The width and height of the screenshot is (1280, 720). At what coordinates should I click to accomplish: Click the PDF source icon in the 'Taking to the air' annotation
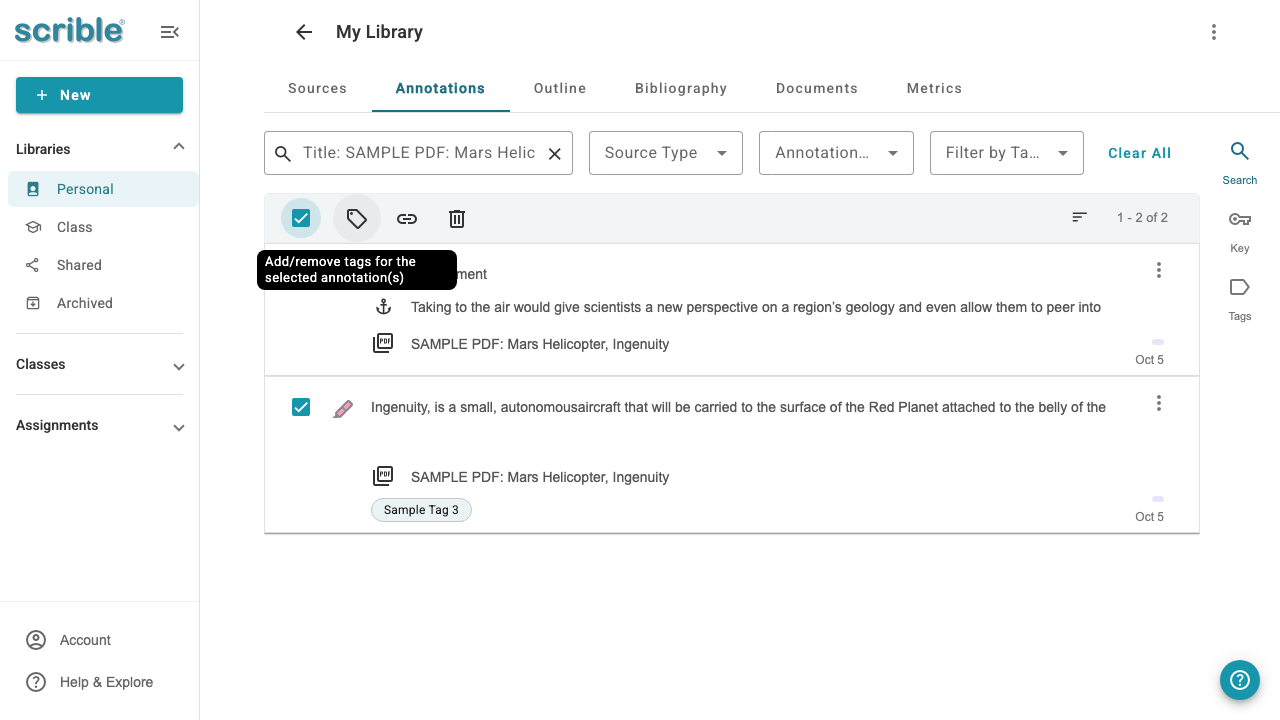[383, 343]
